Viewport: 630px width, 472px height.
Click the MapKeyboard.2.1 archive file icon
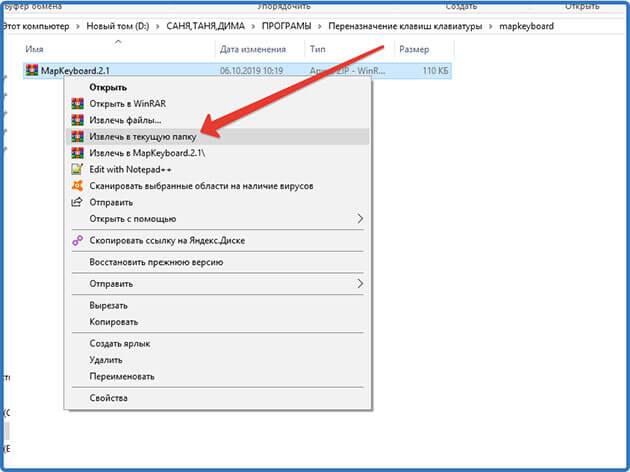click(32, 70)
